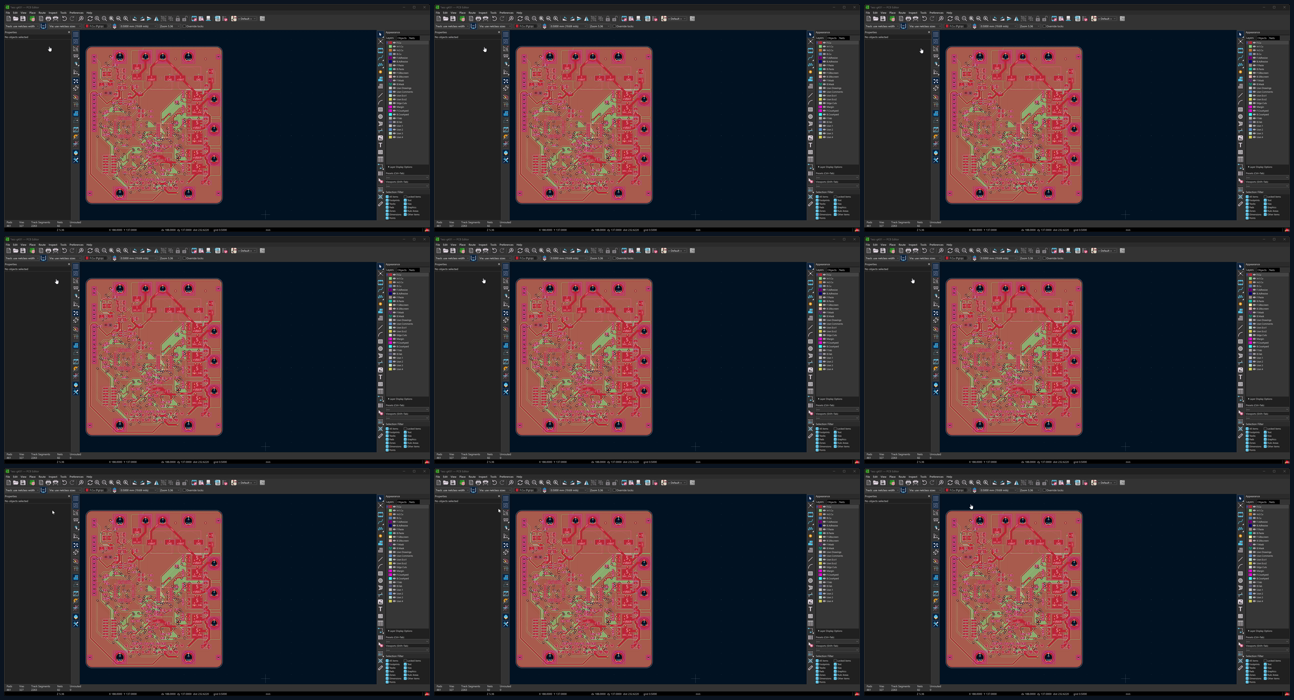Select Draw Circle tool in center window
The height and width of the screenshot is (700, 1294).
811,349
